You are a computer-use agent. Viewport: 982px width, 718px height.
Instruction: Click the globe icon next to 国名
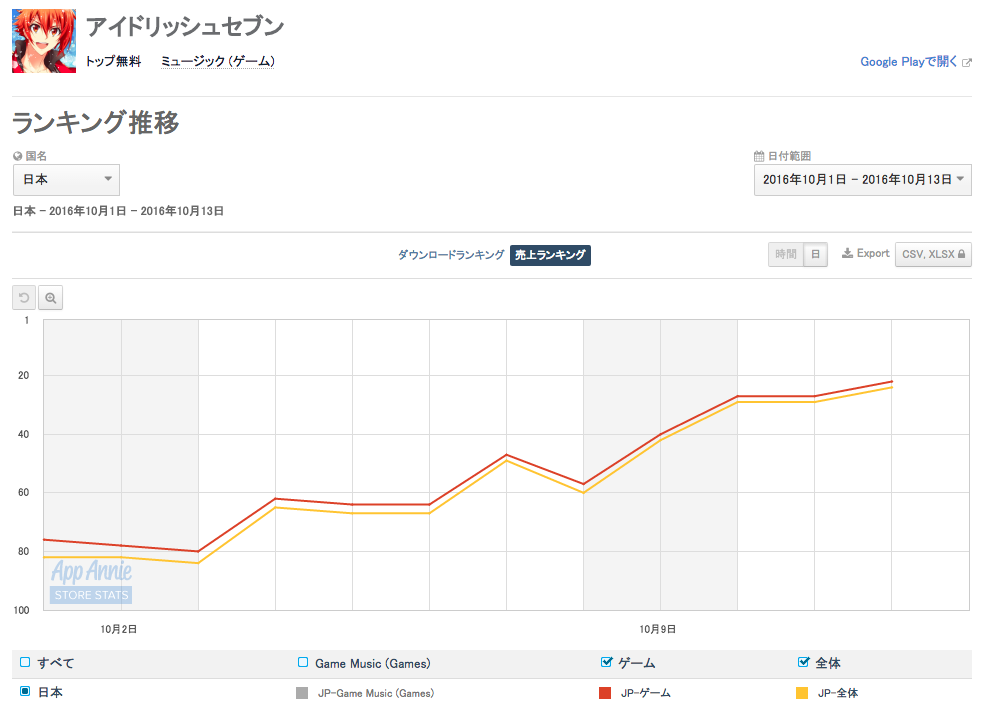pos(18,156)
